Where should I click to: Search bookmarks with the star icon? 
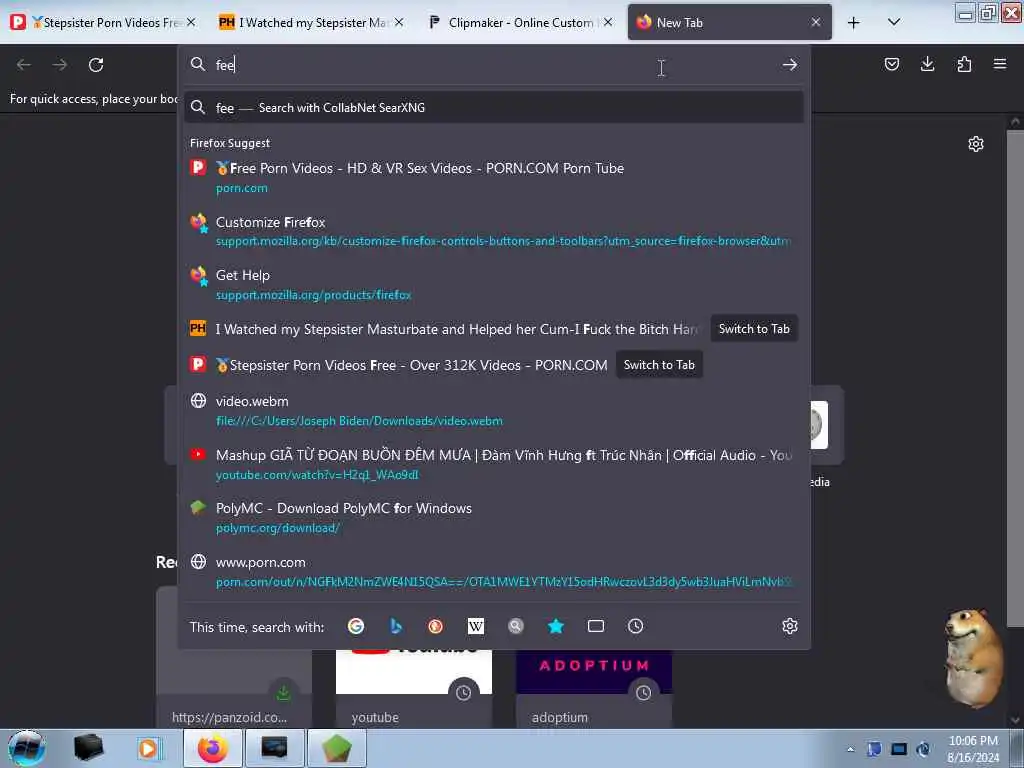[556, 626]
